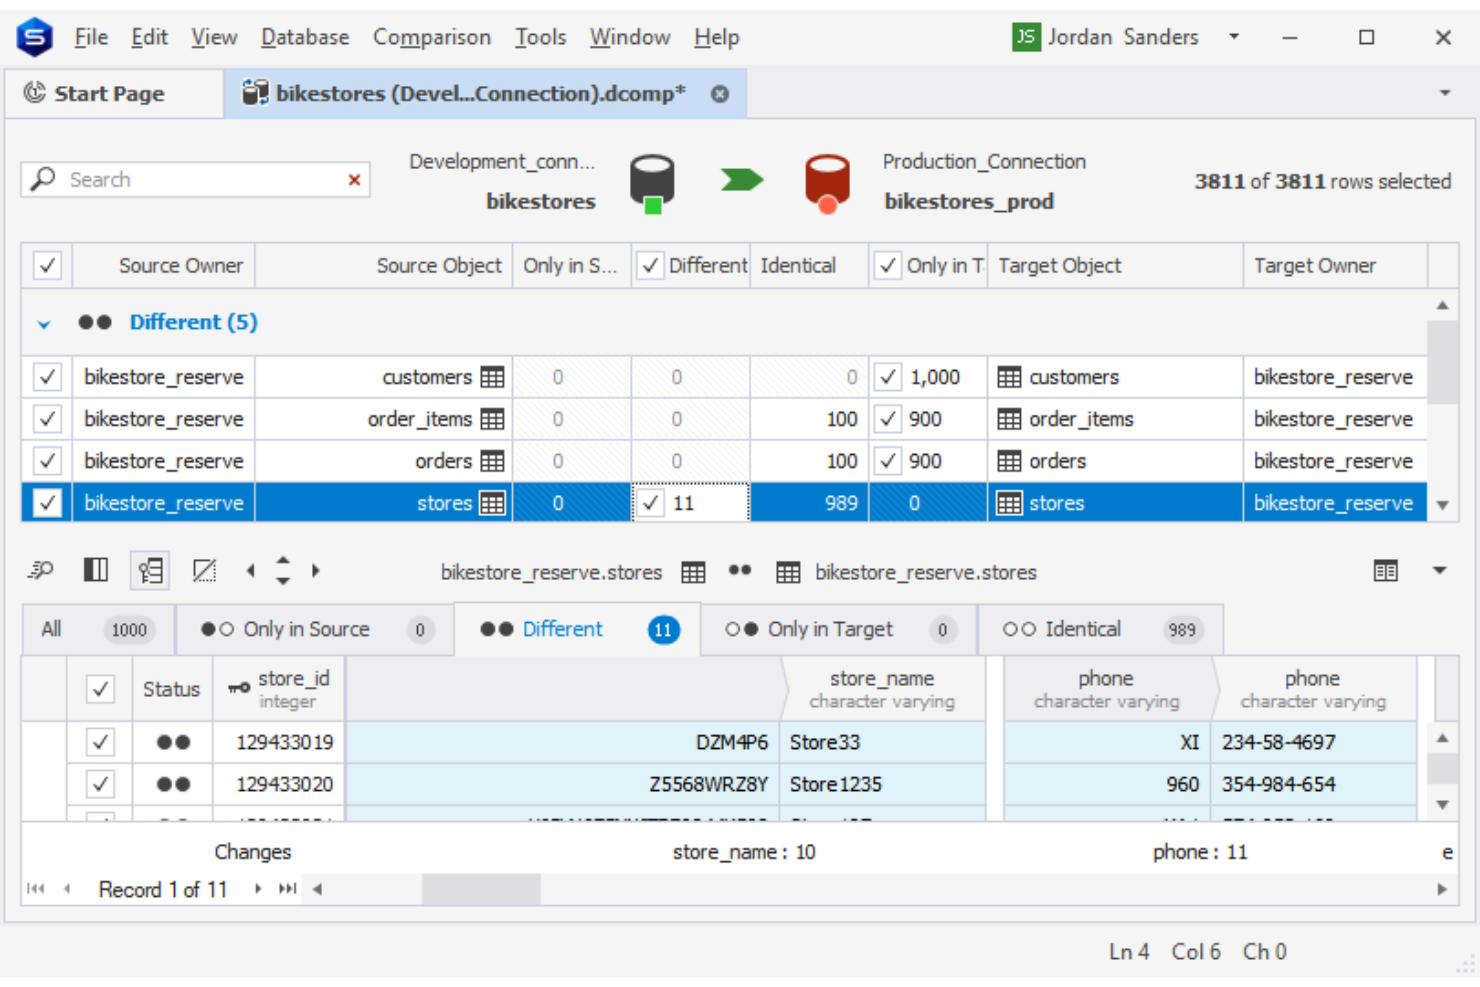The height and width of the screenshot is (987, 1480).
Task: Uncheck the store_id record 129433019 checkbox
Action: [x=100, y=742]
